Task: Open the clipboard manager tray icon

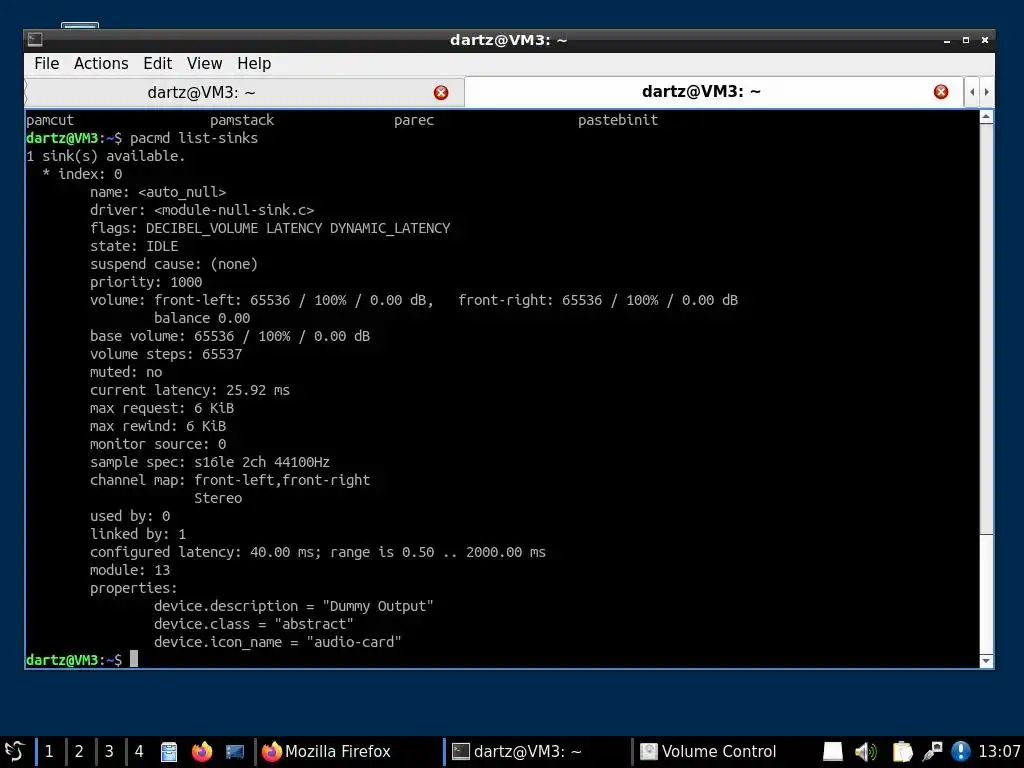Action: (902, 752)
